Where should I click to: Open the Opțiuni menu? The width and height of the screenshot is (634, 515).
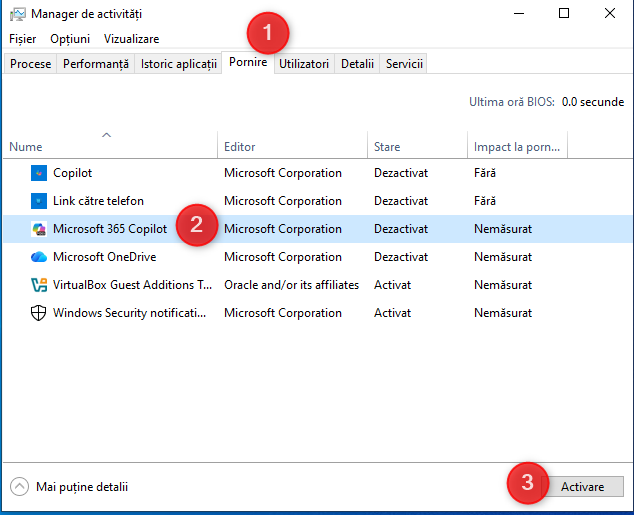click(x=70, y=39)
